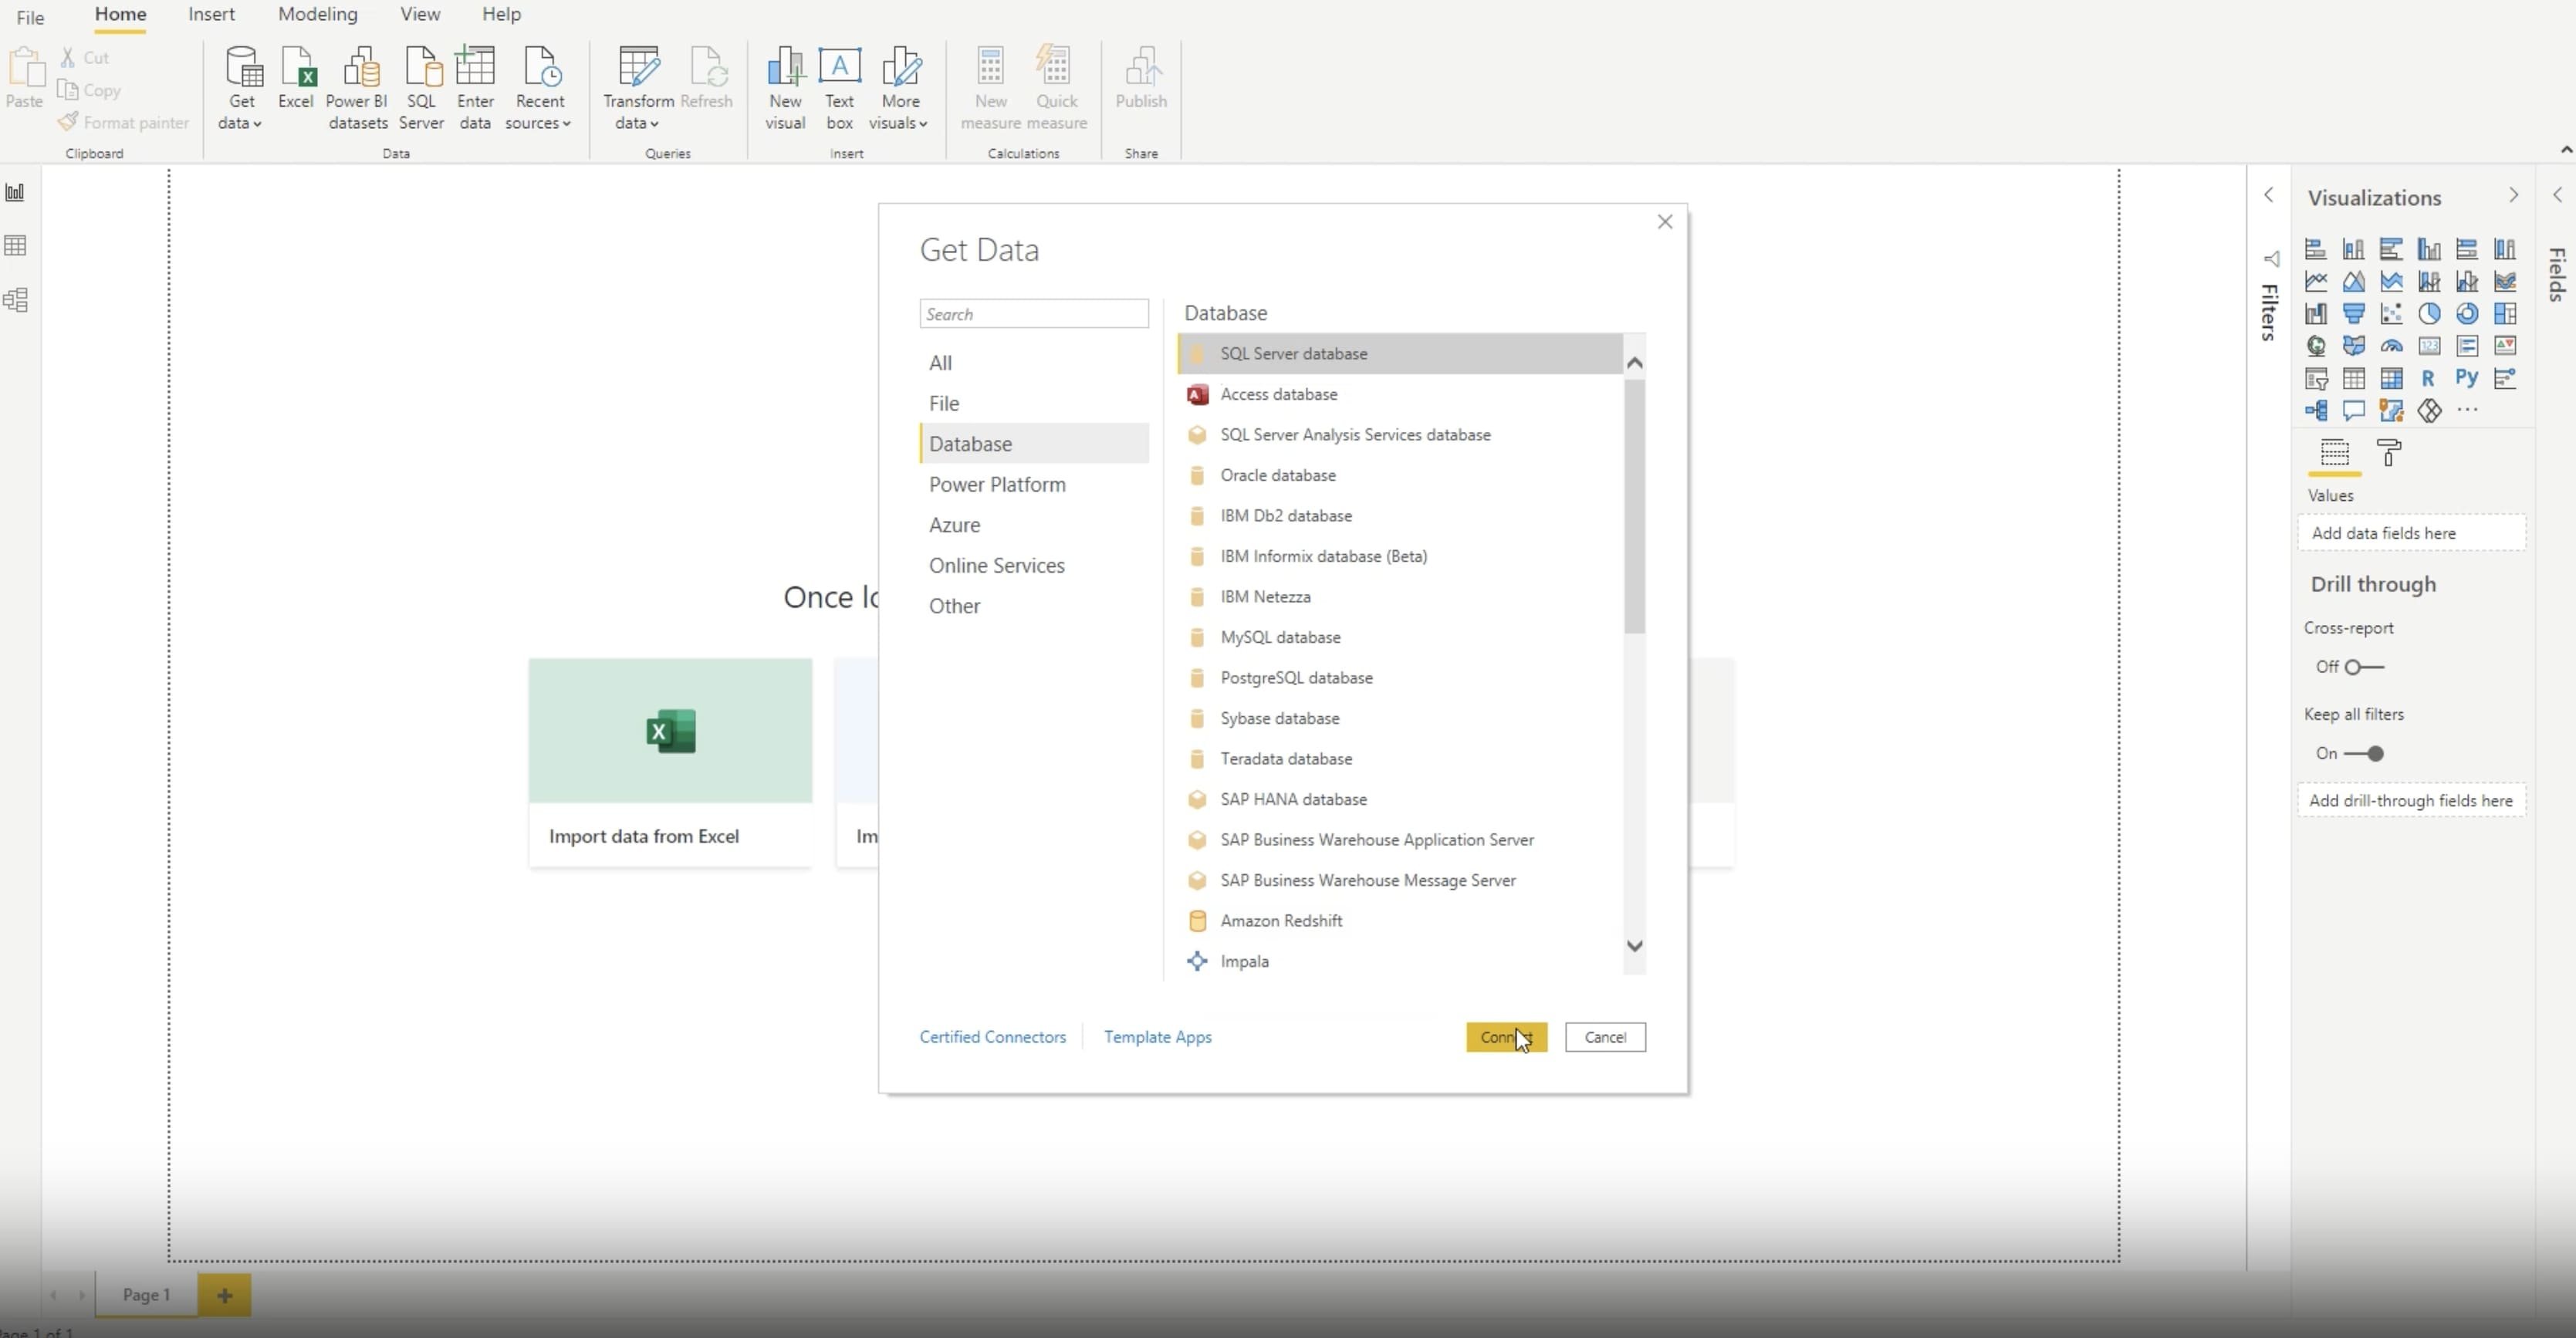Select the gauge visualization icon
The height and width of the screenshot is (1338, 2576).
(2392, 346)
